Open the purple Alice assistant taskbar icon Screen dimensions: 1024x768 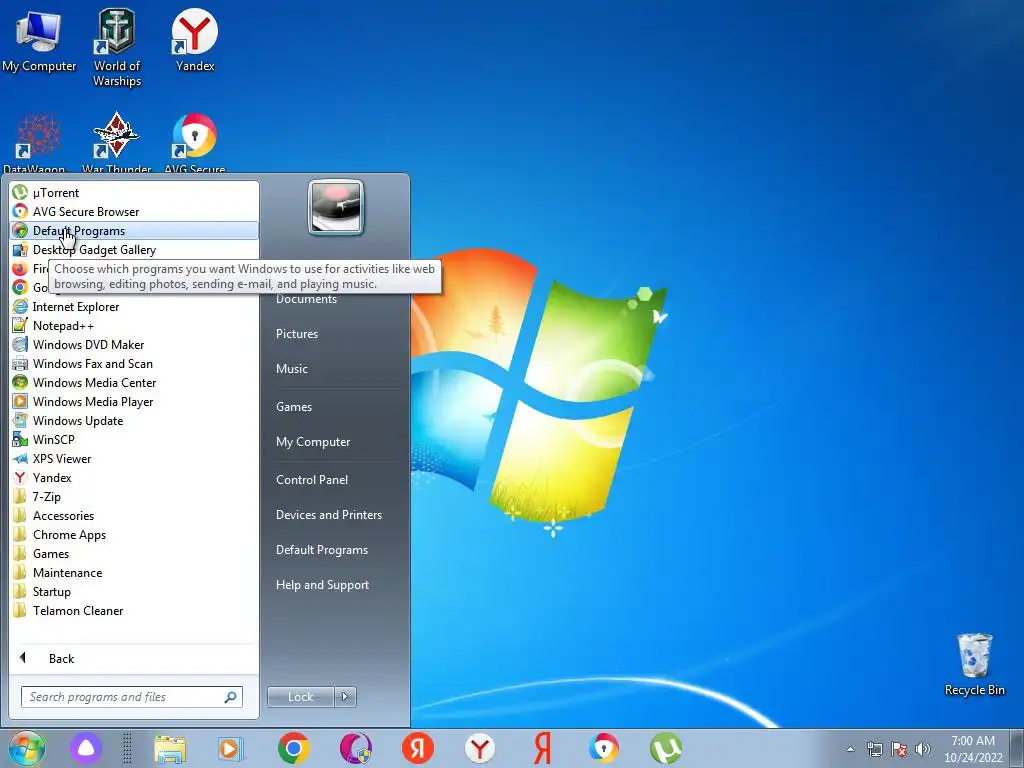point(86,748)
